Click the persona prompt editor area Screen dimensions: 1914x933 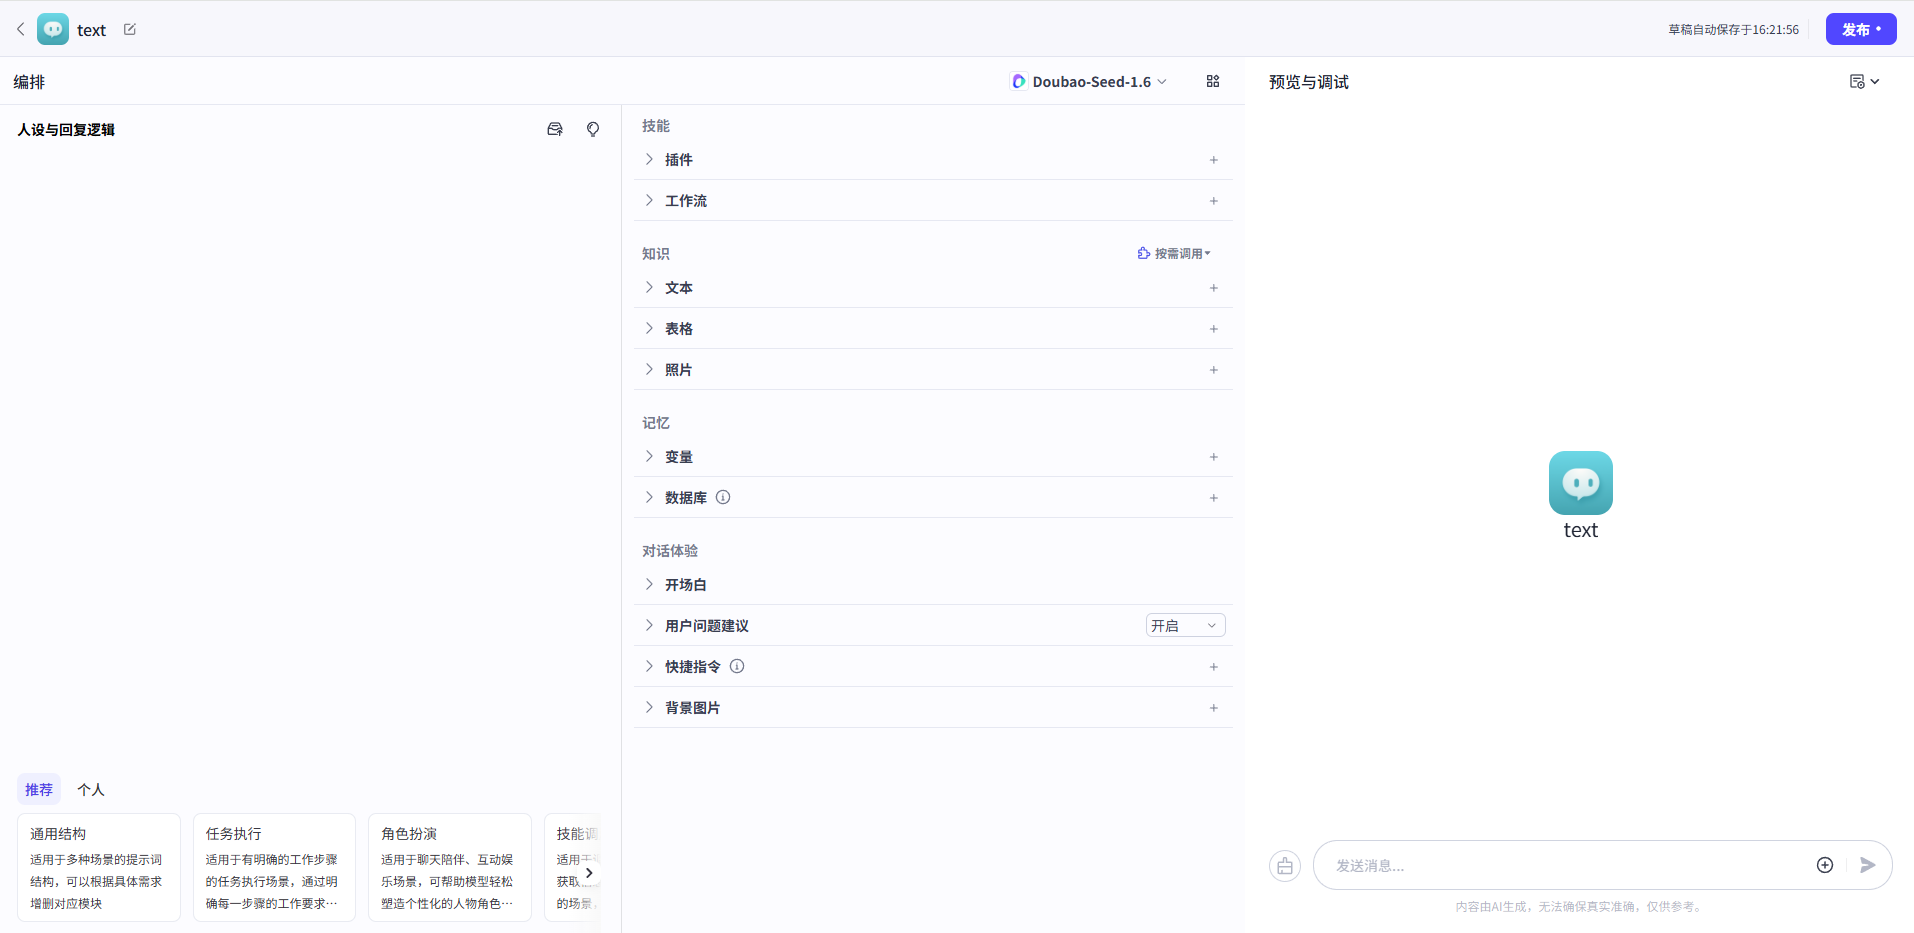(310, 455)
